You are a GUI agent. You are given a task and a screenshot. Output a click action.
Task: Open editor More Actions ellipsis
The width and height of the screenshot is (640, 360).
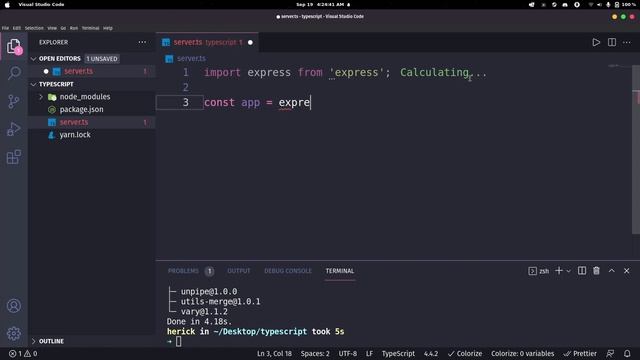[x=627, y=42]
